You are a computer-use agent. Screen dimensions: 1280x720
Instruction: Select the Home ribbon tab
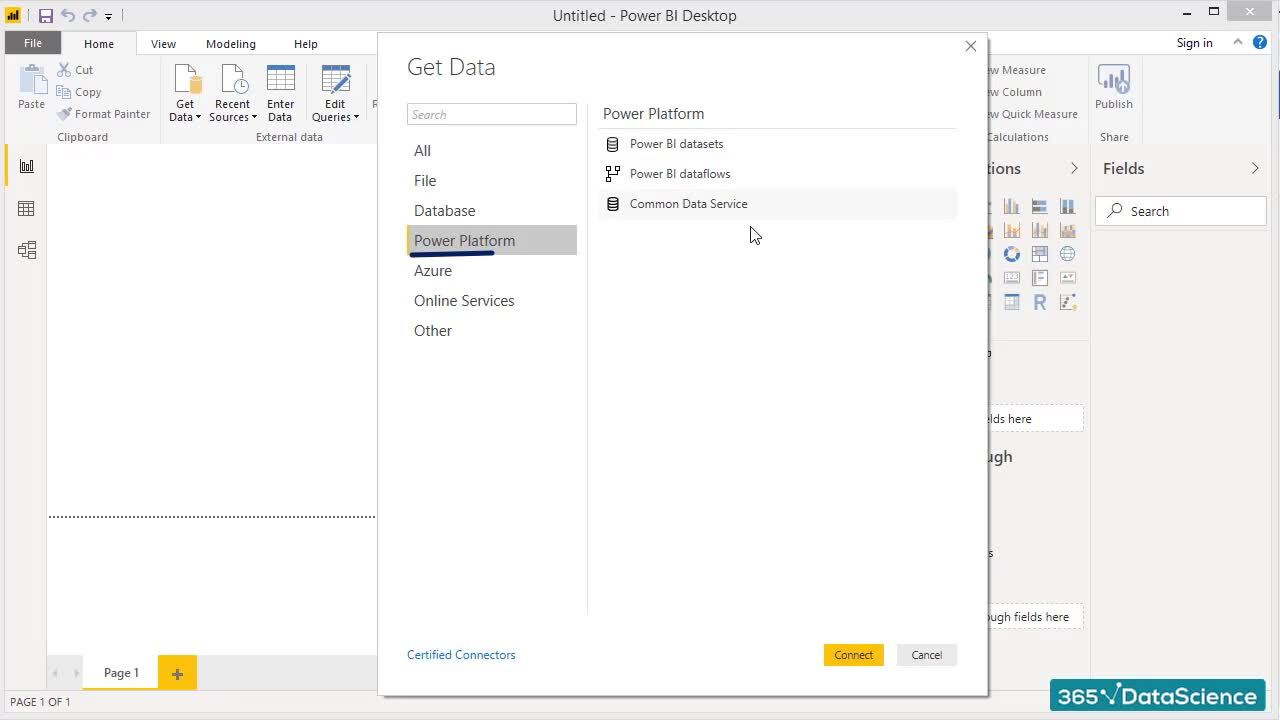pos(99,44)
